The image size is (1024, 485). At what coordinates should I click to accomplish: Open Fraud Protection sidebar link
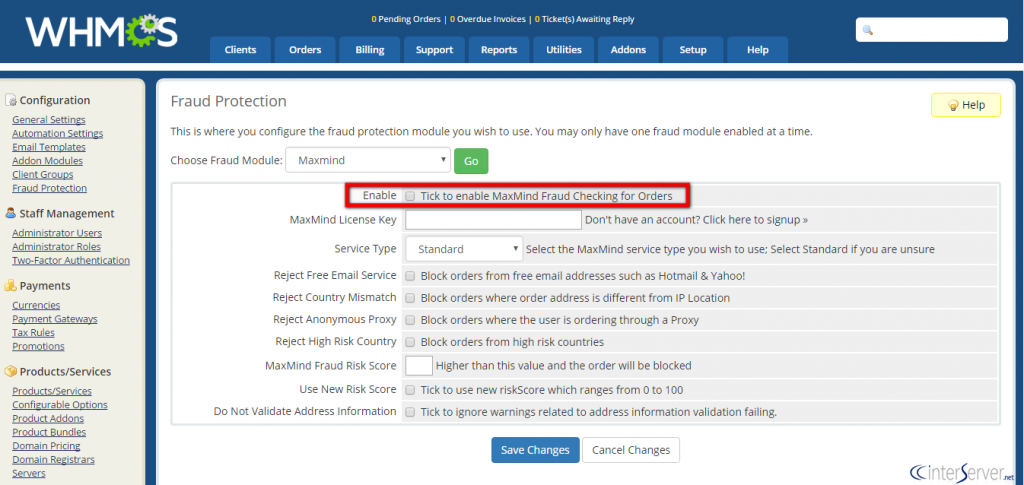pyautogui.click(x=50, y=188)
